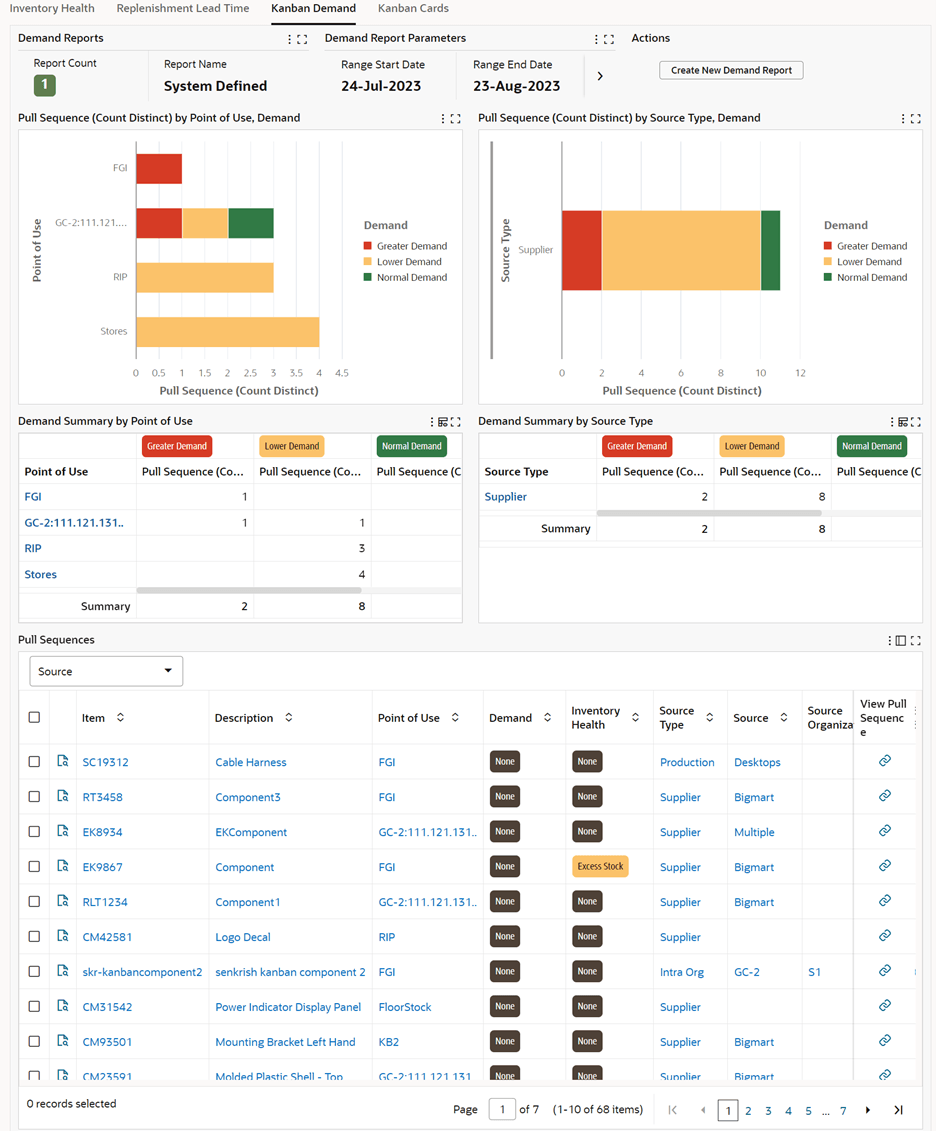Click the page number input field
The width and height of the screenshot is (936, 1131).
pos(502,1109)
